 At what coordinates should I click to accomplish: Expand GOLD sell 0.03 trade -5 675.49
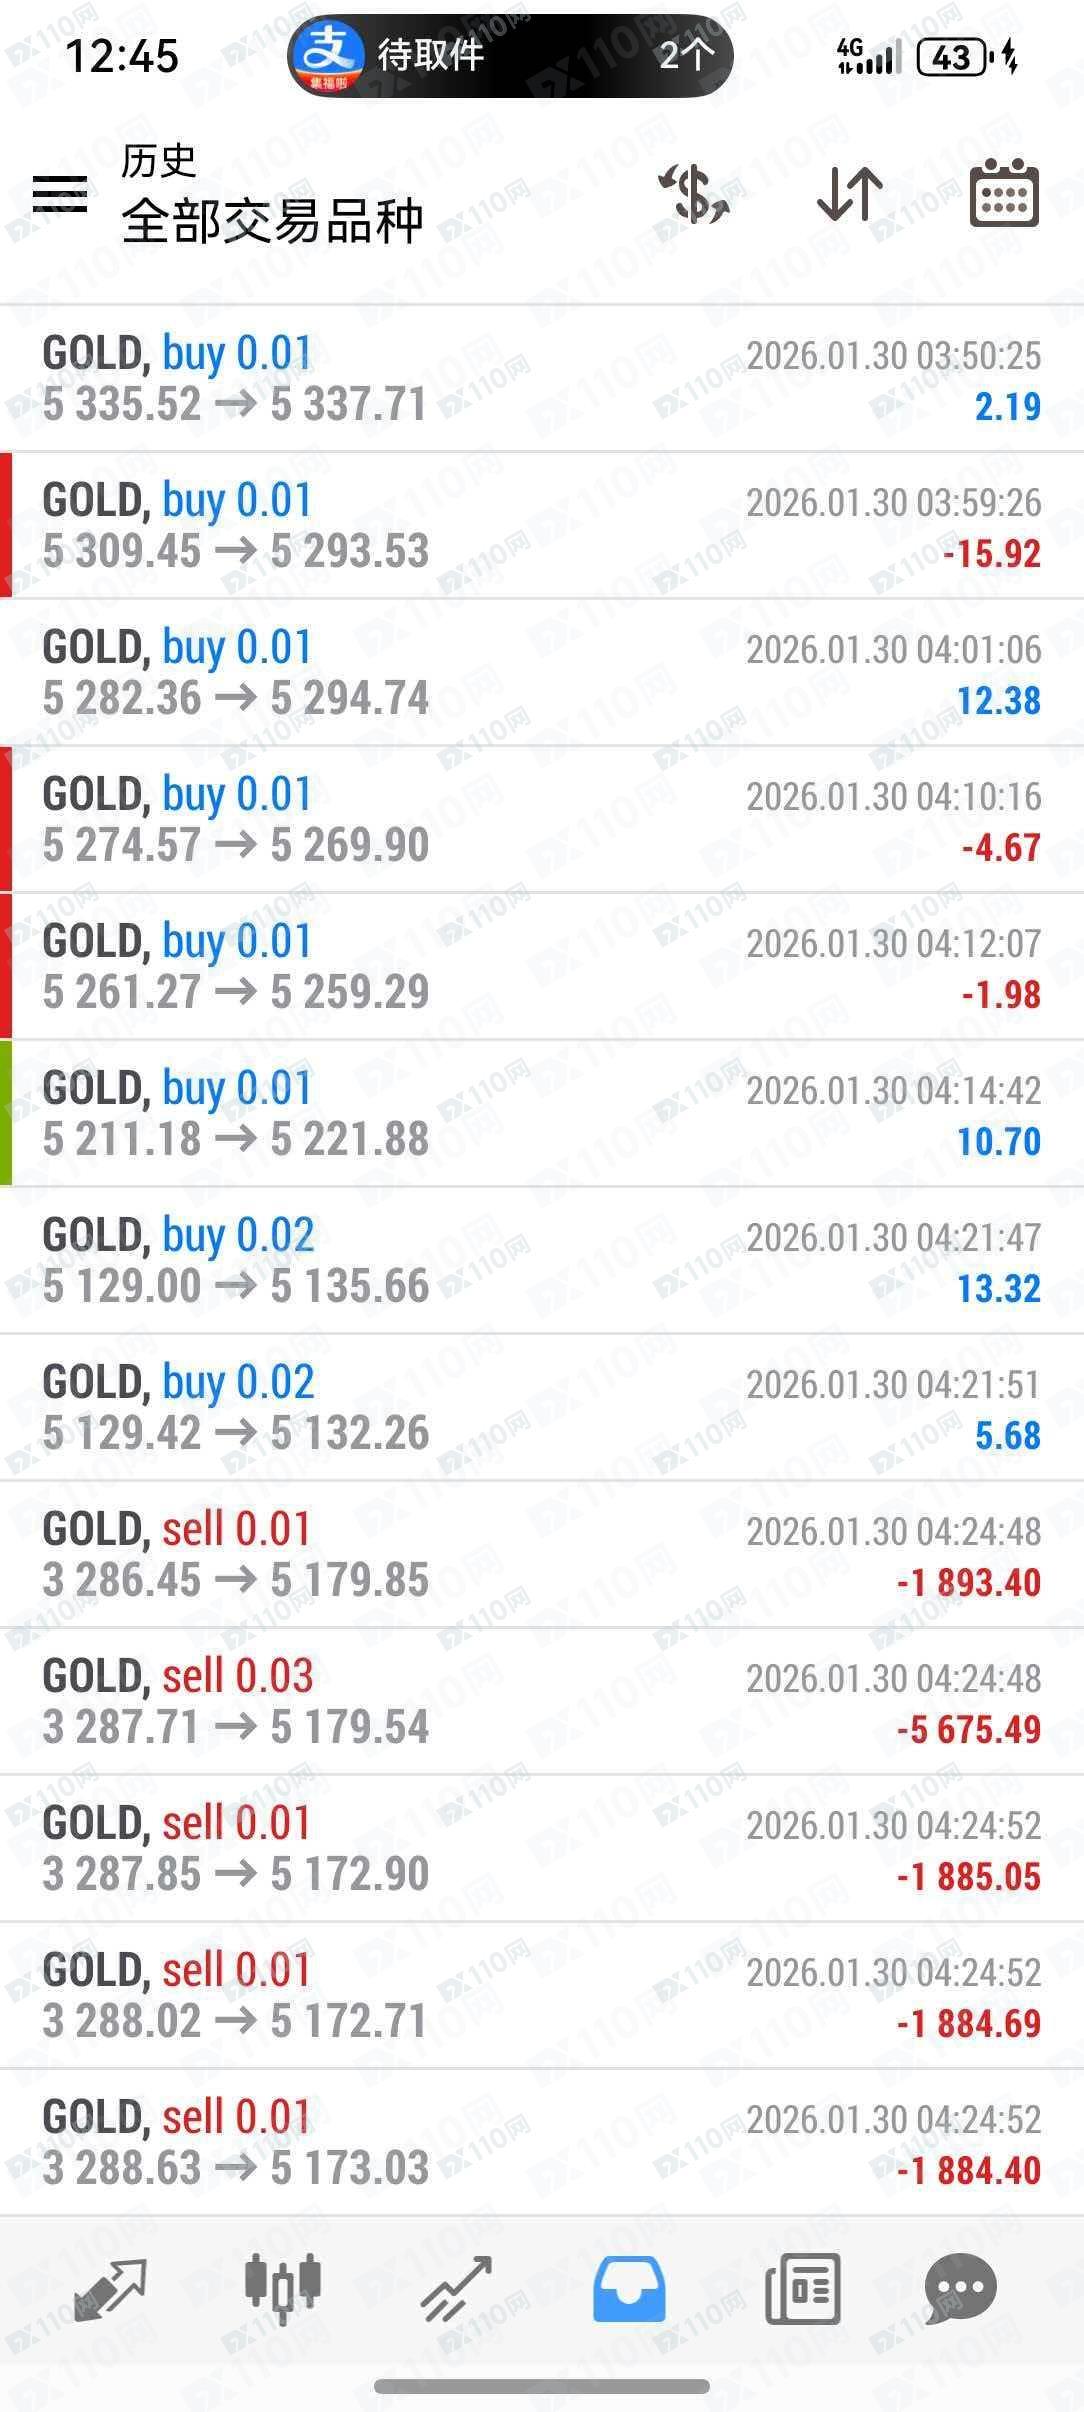point(540,1702)
